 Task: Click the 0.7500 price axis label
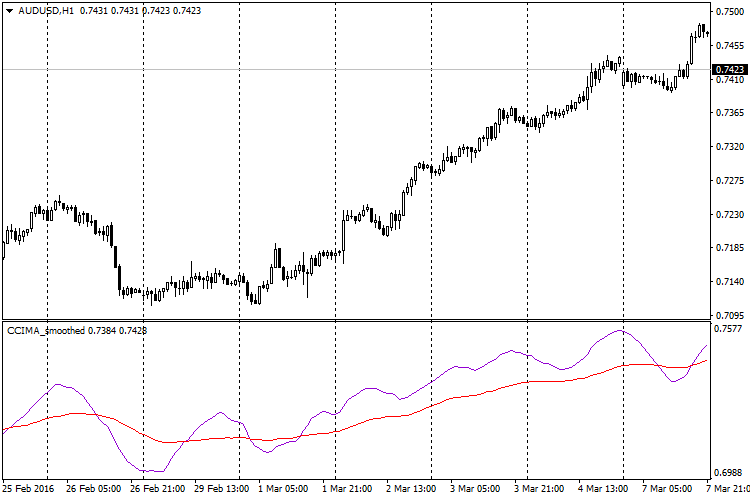coord(729,12)
